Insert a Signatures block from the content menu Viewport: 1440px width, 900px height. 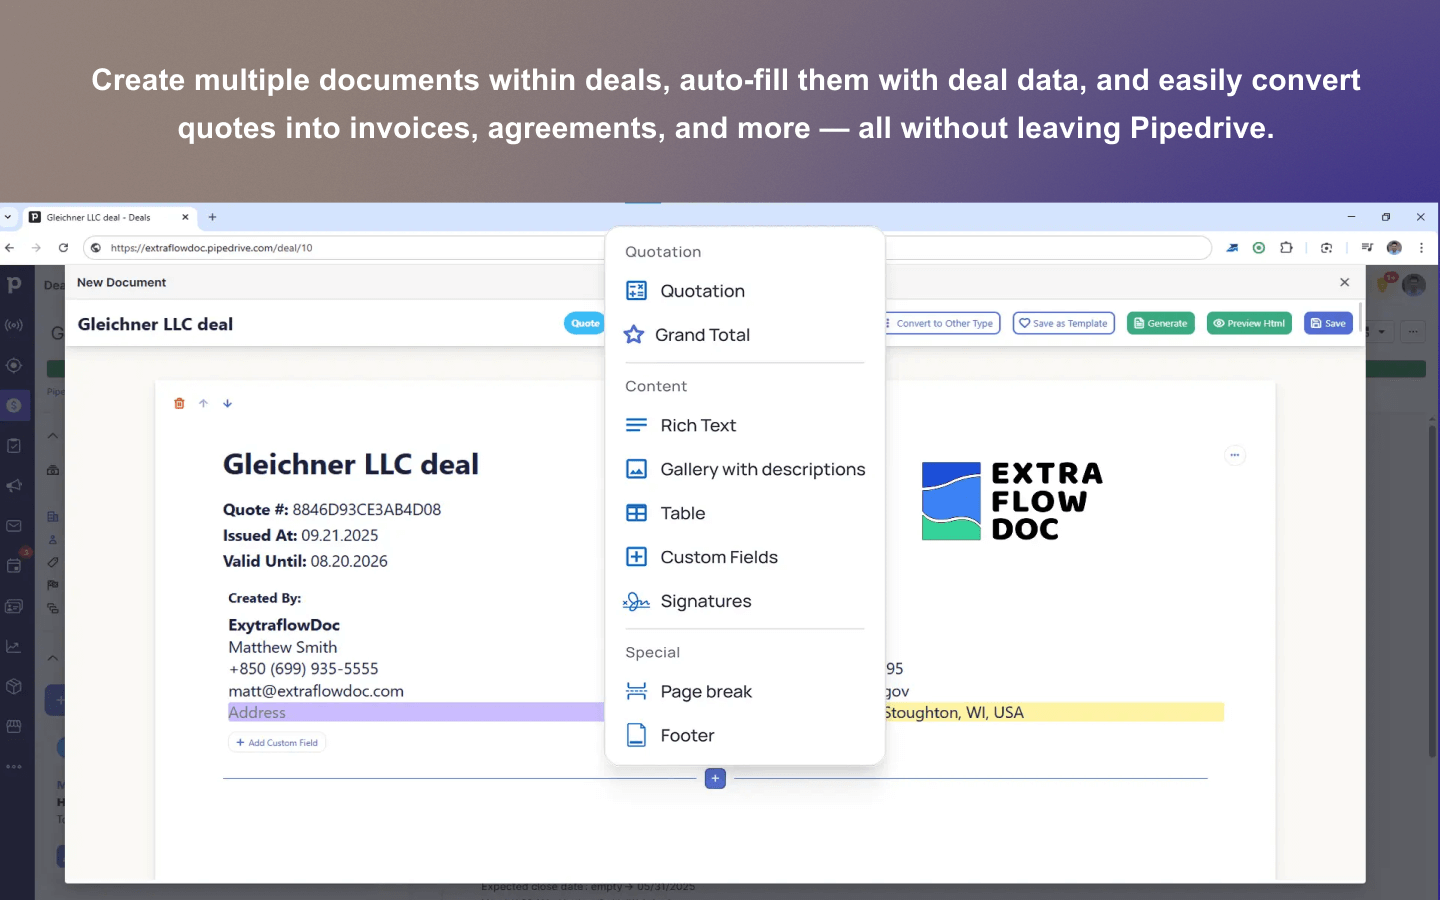(x=705, y=601)
